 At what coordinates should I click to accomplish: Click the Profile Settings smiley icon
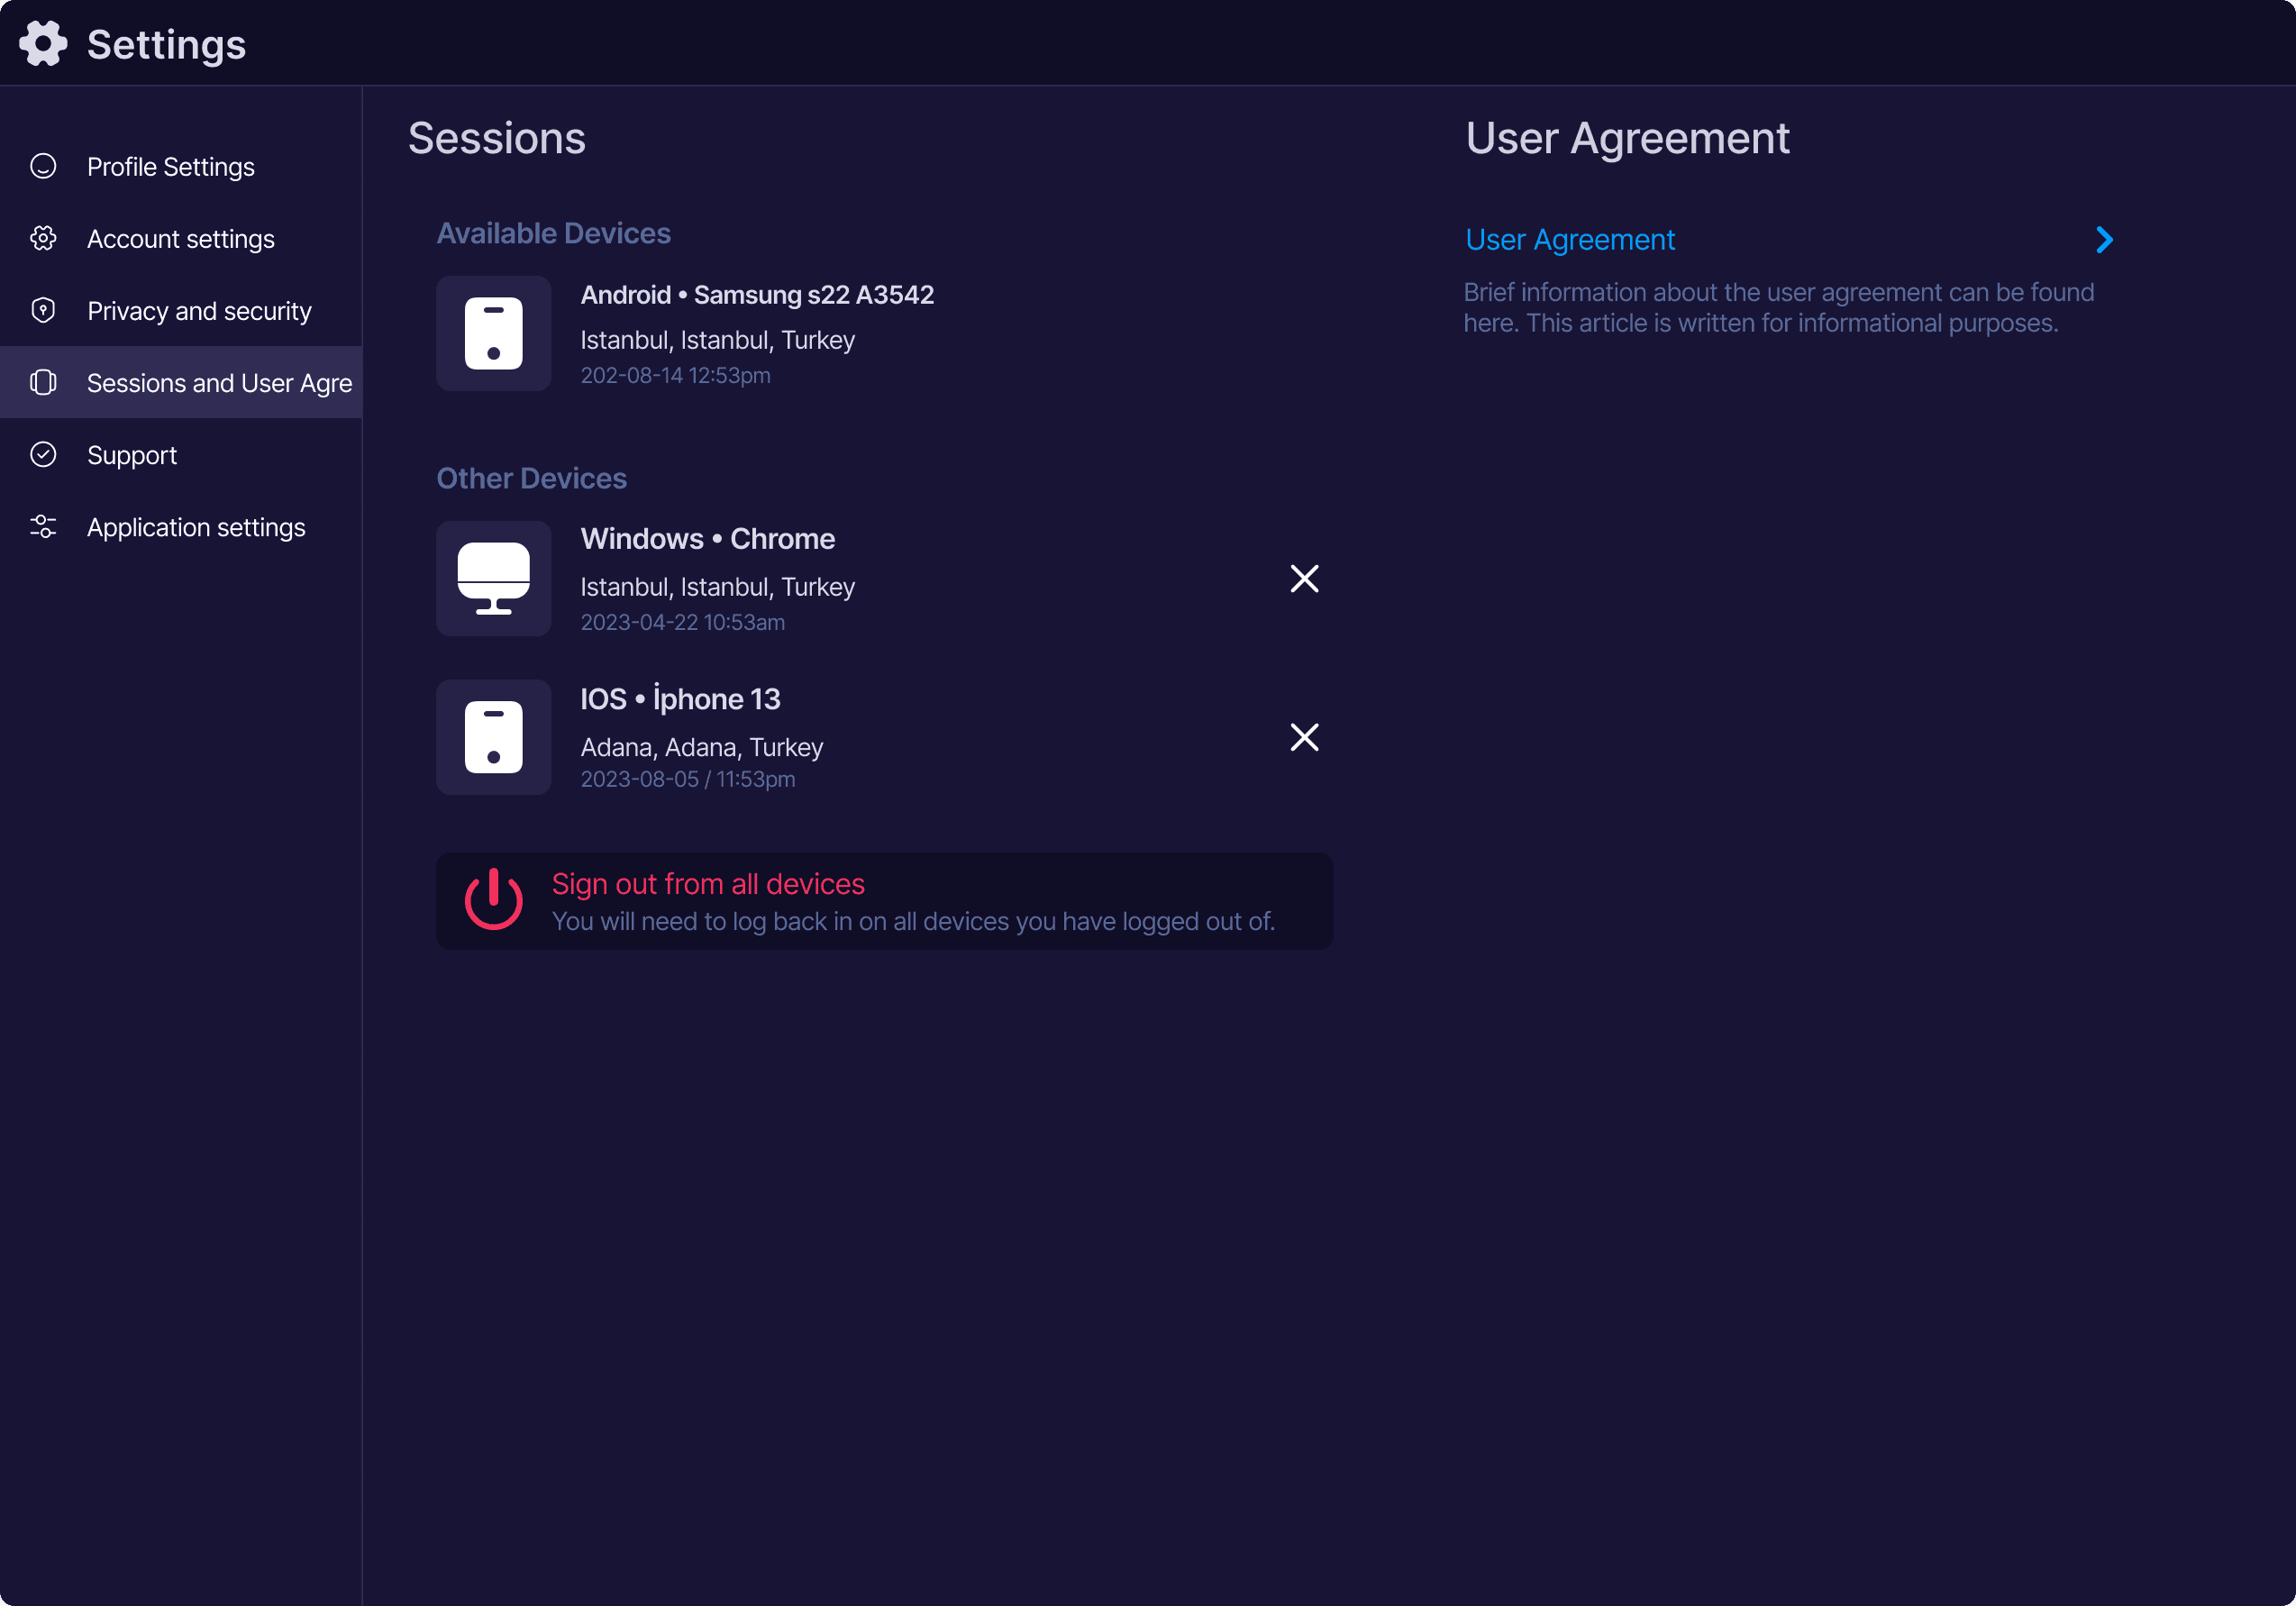(x=43, y=166)
